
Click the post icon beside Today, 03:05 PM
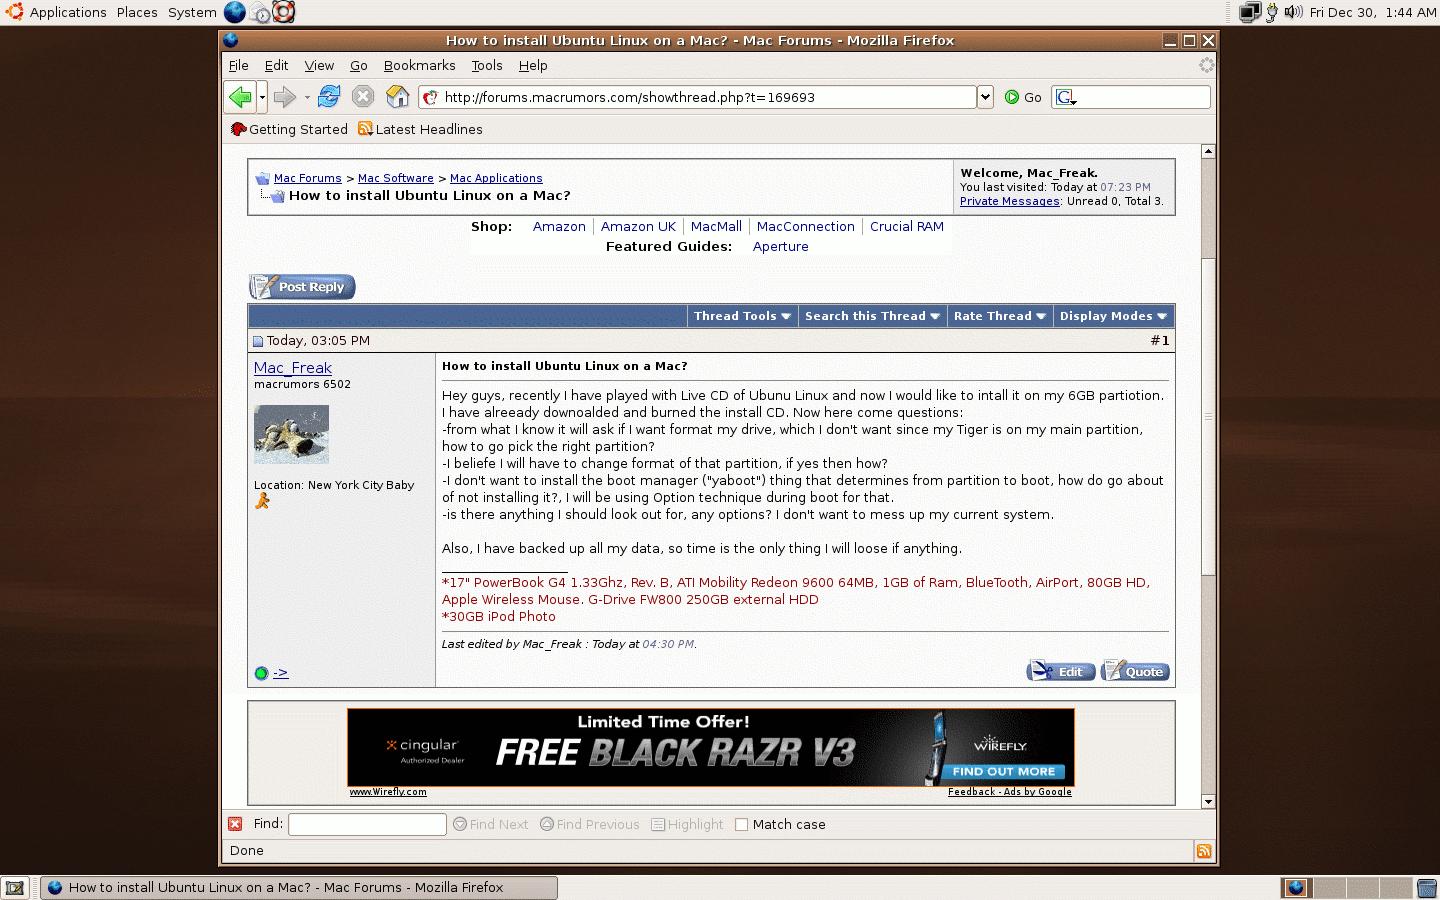[x=258, y=342]
